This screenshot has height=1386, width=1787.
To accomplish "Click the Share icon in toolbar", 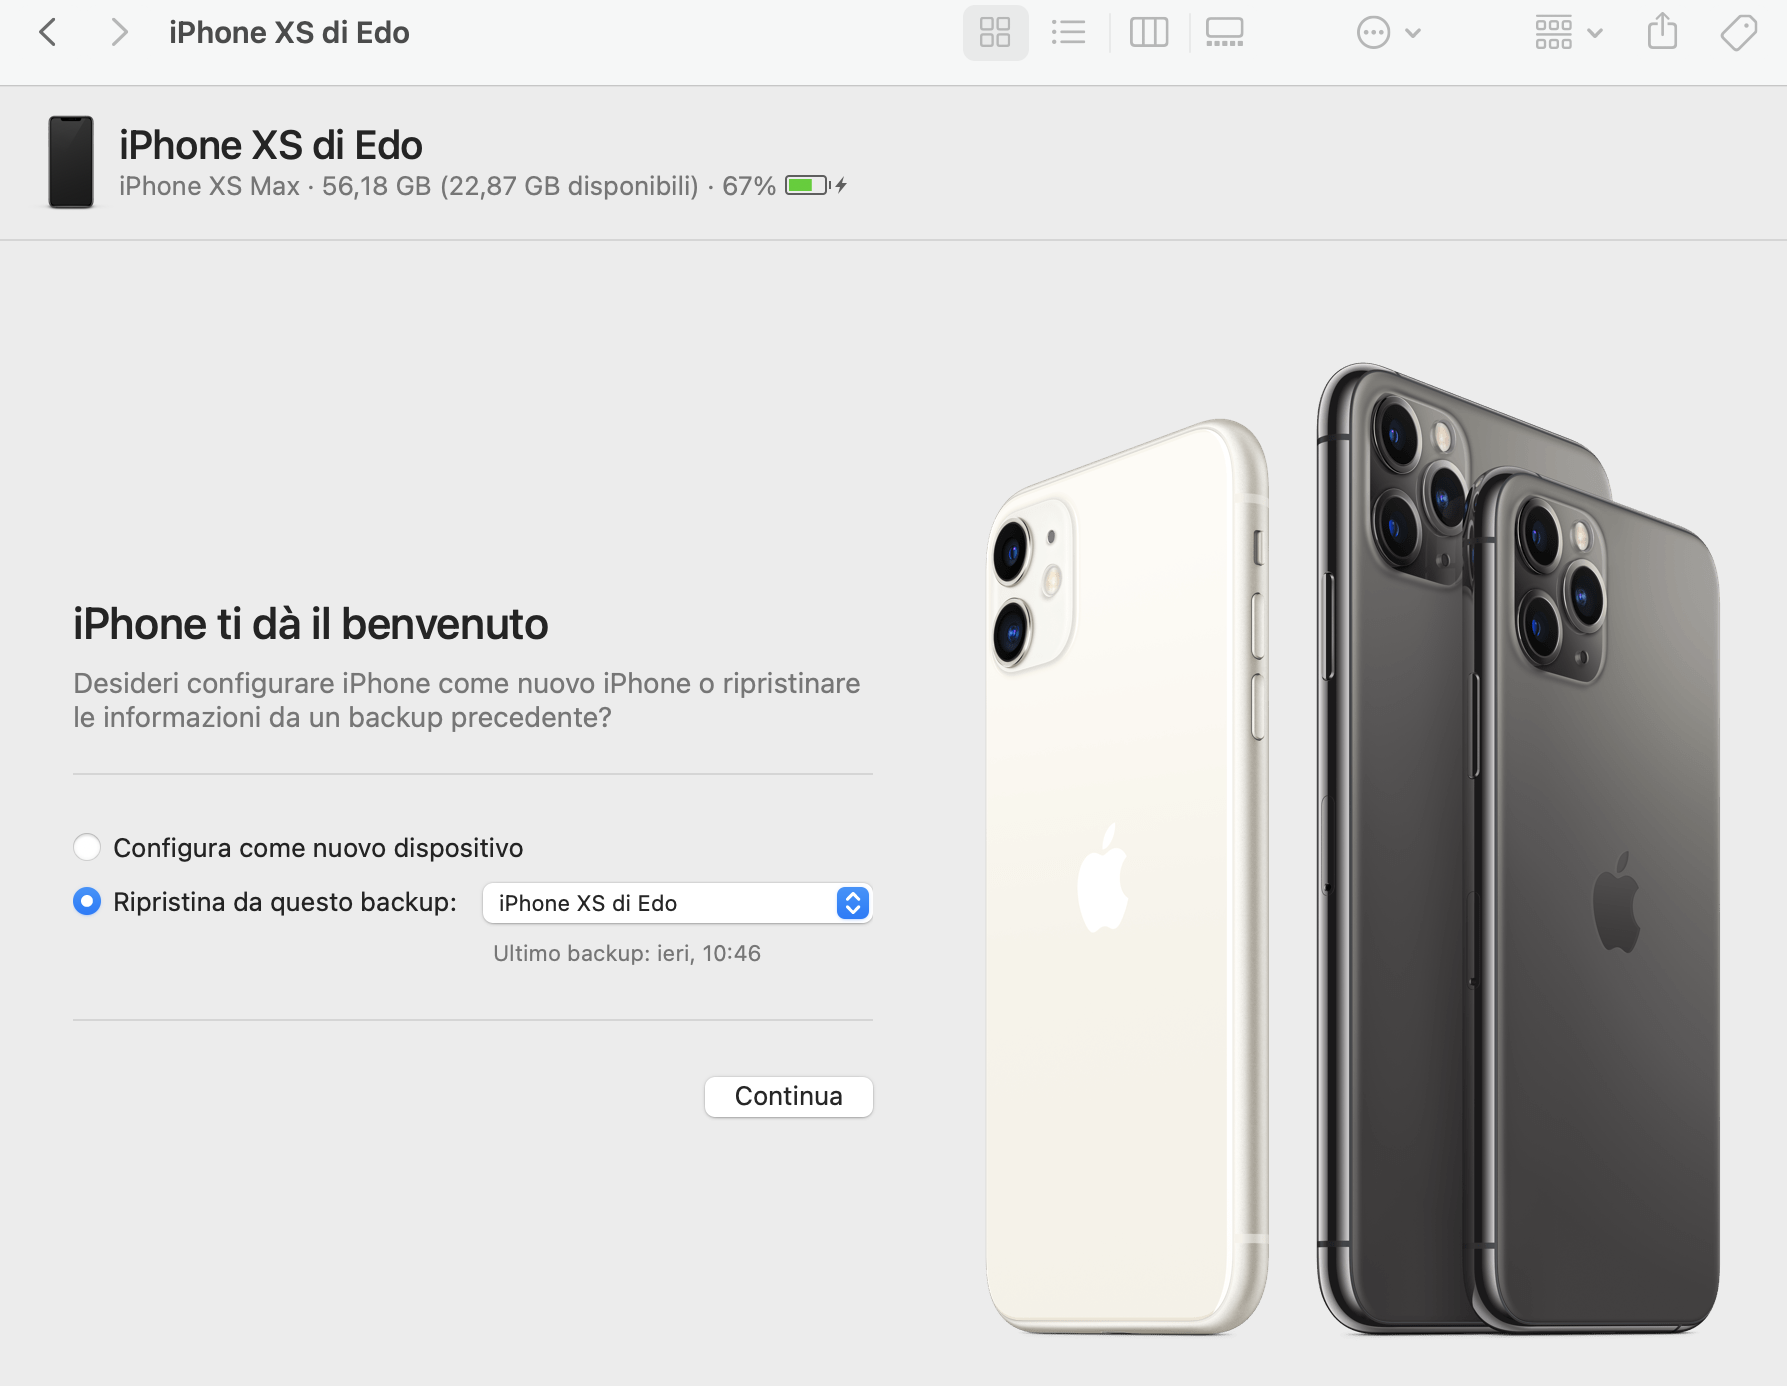I will (1662, 33).
